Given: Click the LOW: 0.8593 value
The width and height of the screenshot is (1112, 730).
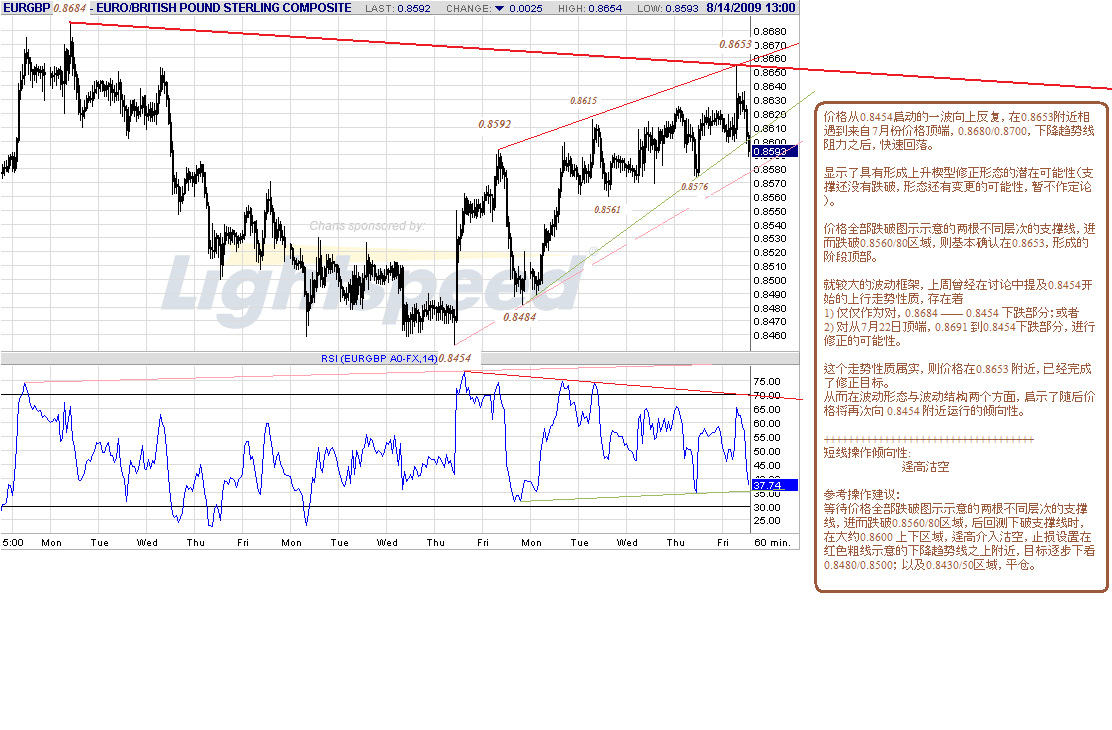Looking at the screenshot, I should coord(667,9).
